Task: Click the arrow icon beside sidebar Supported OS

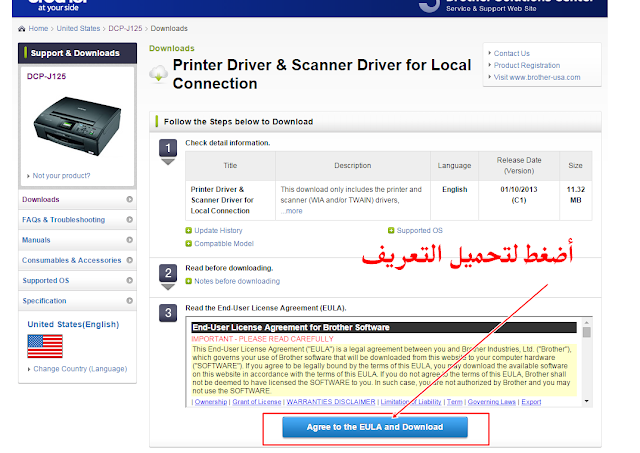Action: [x=129, y=280]
